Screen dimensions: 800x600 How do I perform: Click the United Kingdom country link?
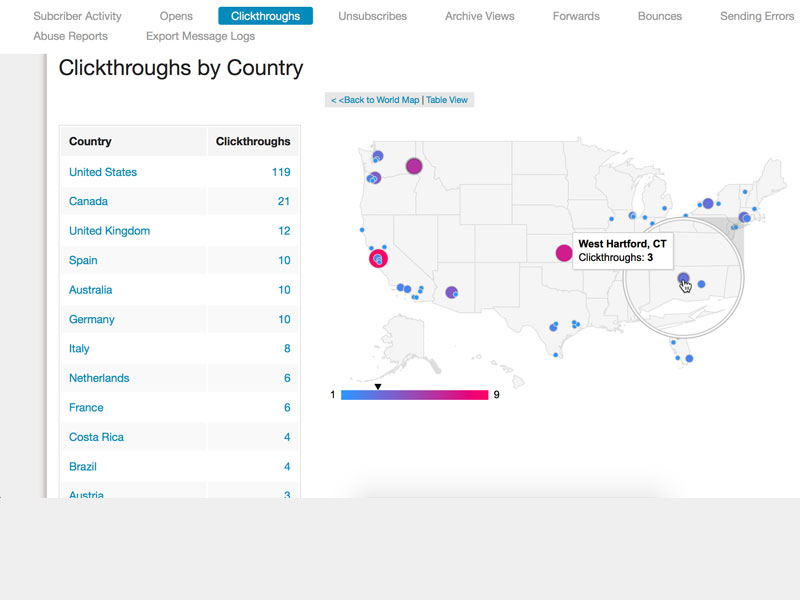pyautogui.click(x=109, y=231)
